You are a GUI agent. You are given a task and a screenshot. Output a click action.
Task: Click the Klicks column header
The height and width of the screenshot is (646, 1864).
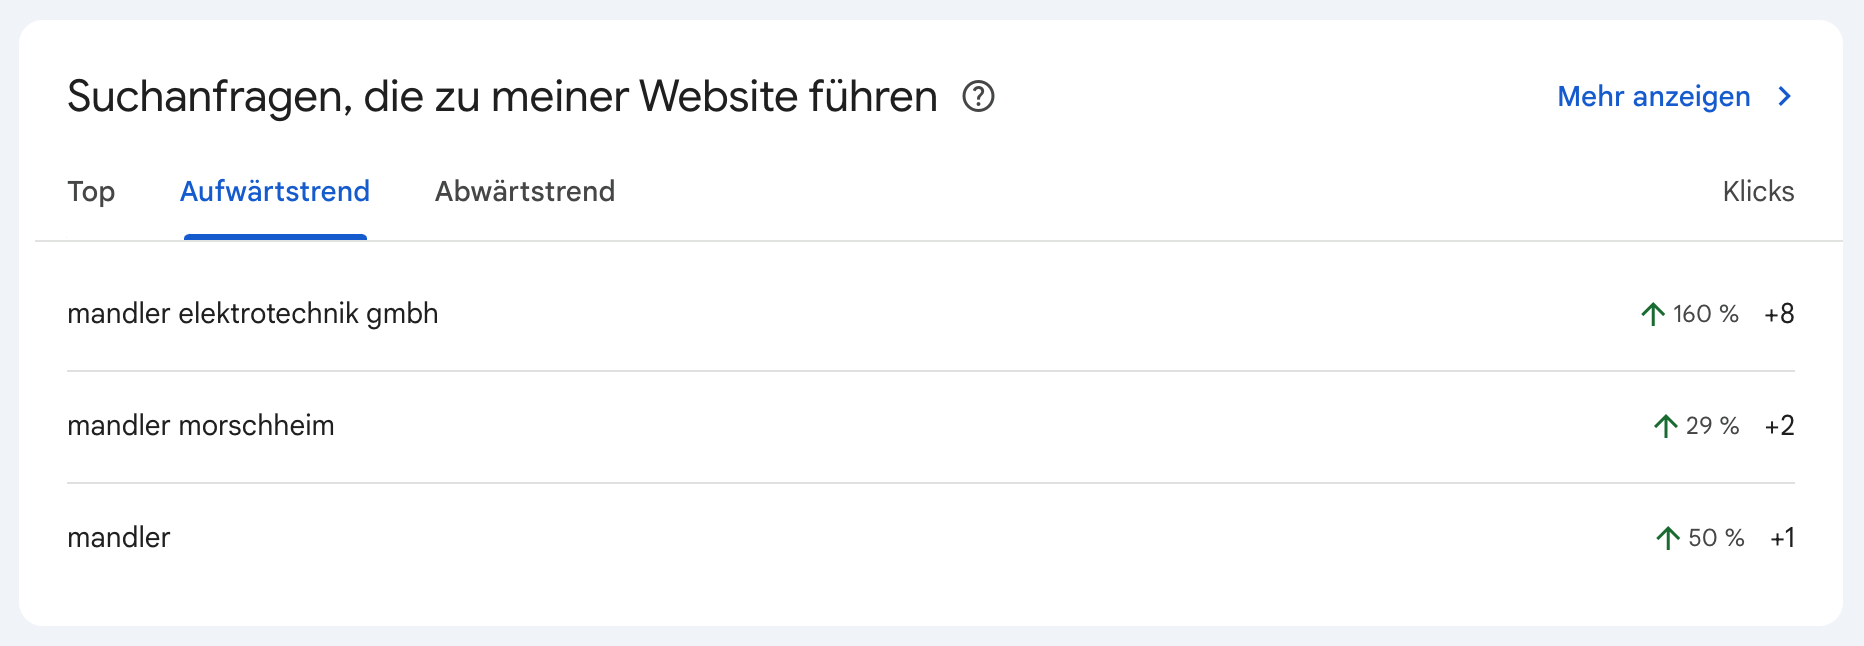1758,192
